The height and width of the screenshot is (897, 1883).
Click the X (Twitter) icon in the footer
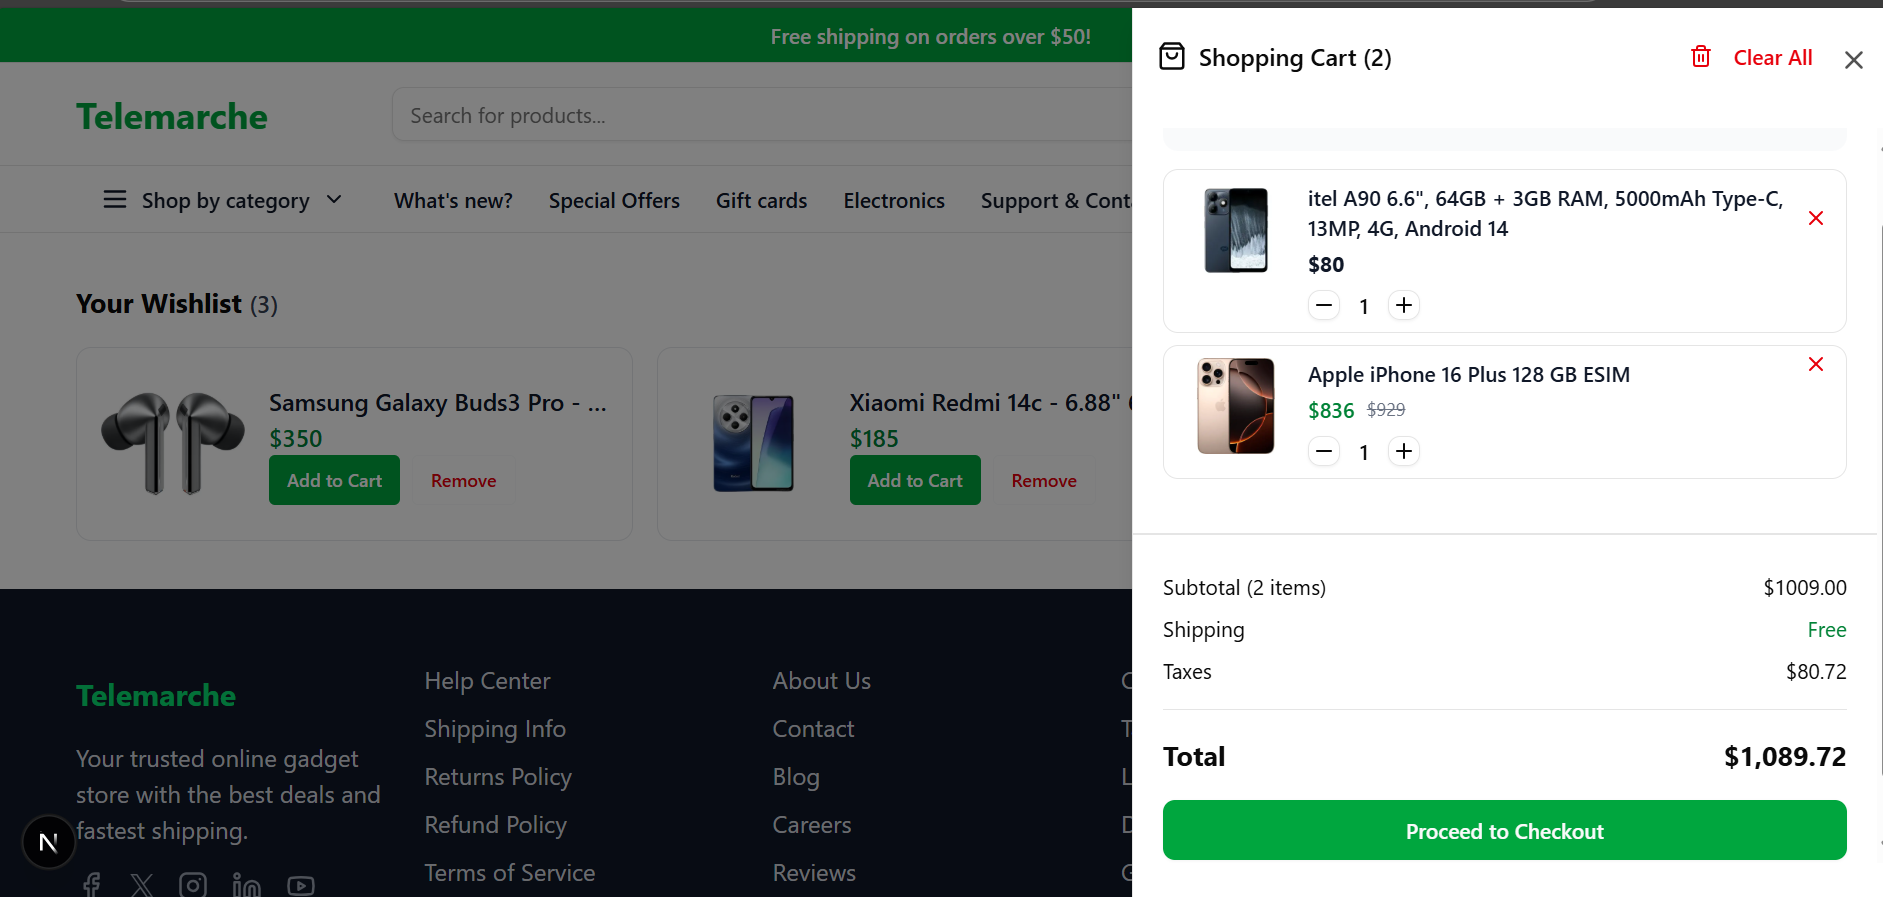pyautogui.click(x=142, y=884)
